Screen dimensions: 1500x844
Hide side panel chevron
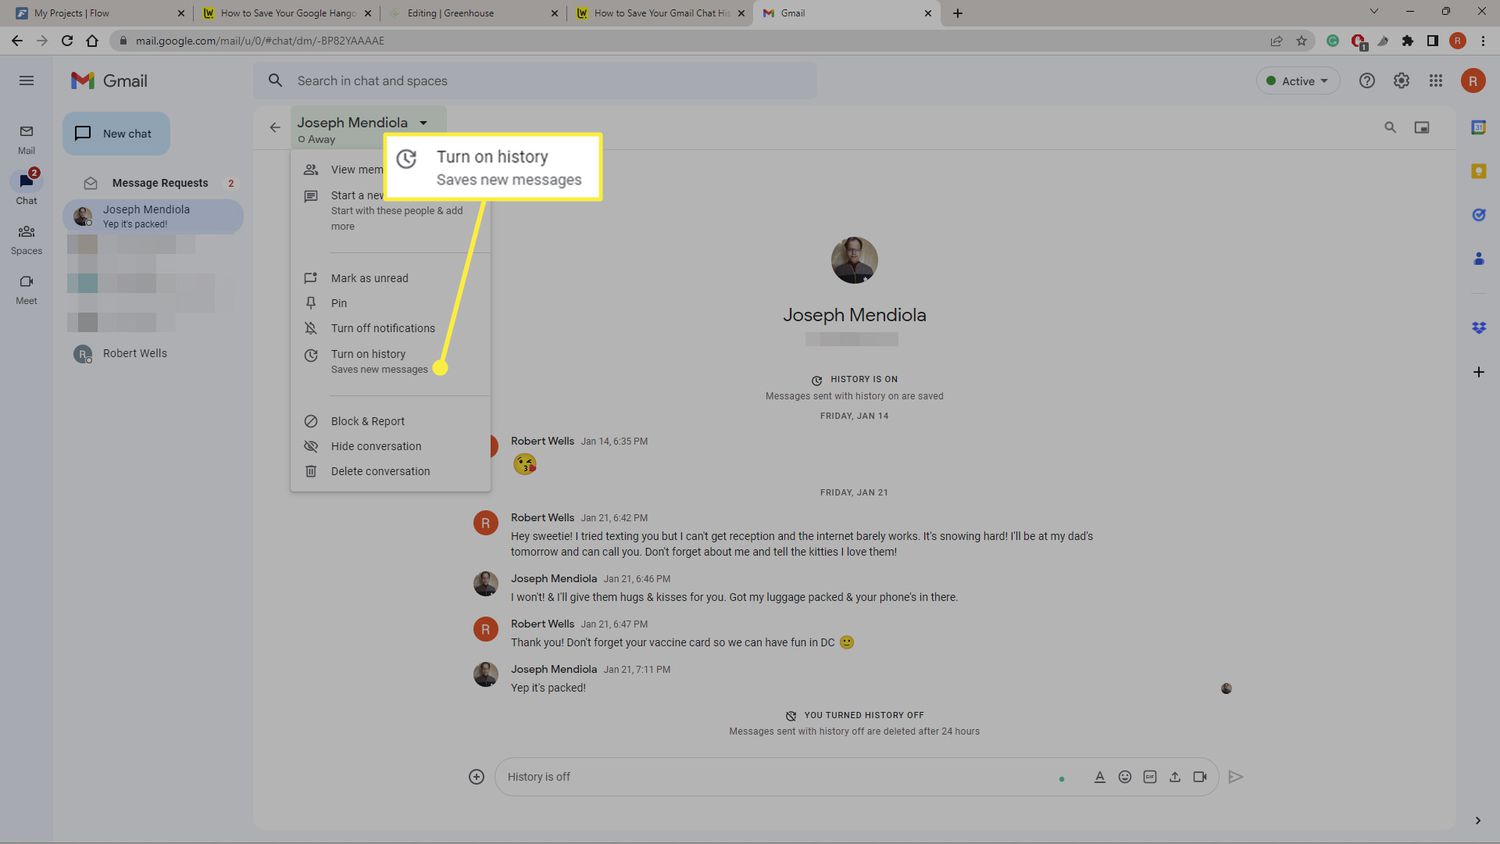(1478, 821)
